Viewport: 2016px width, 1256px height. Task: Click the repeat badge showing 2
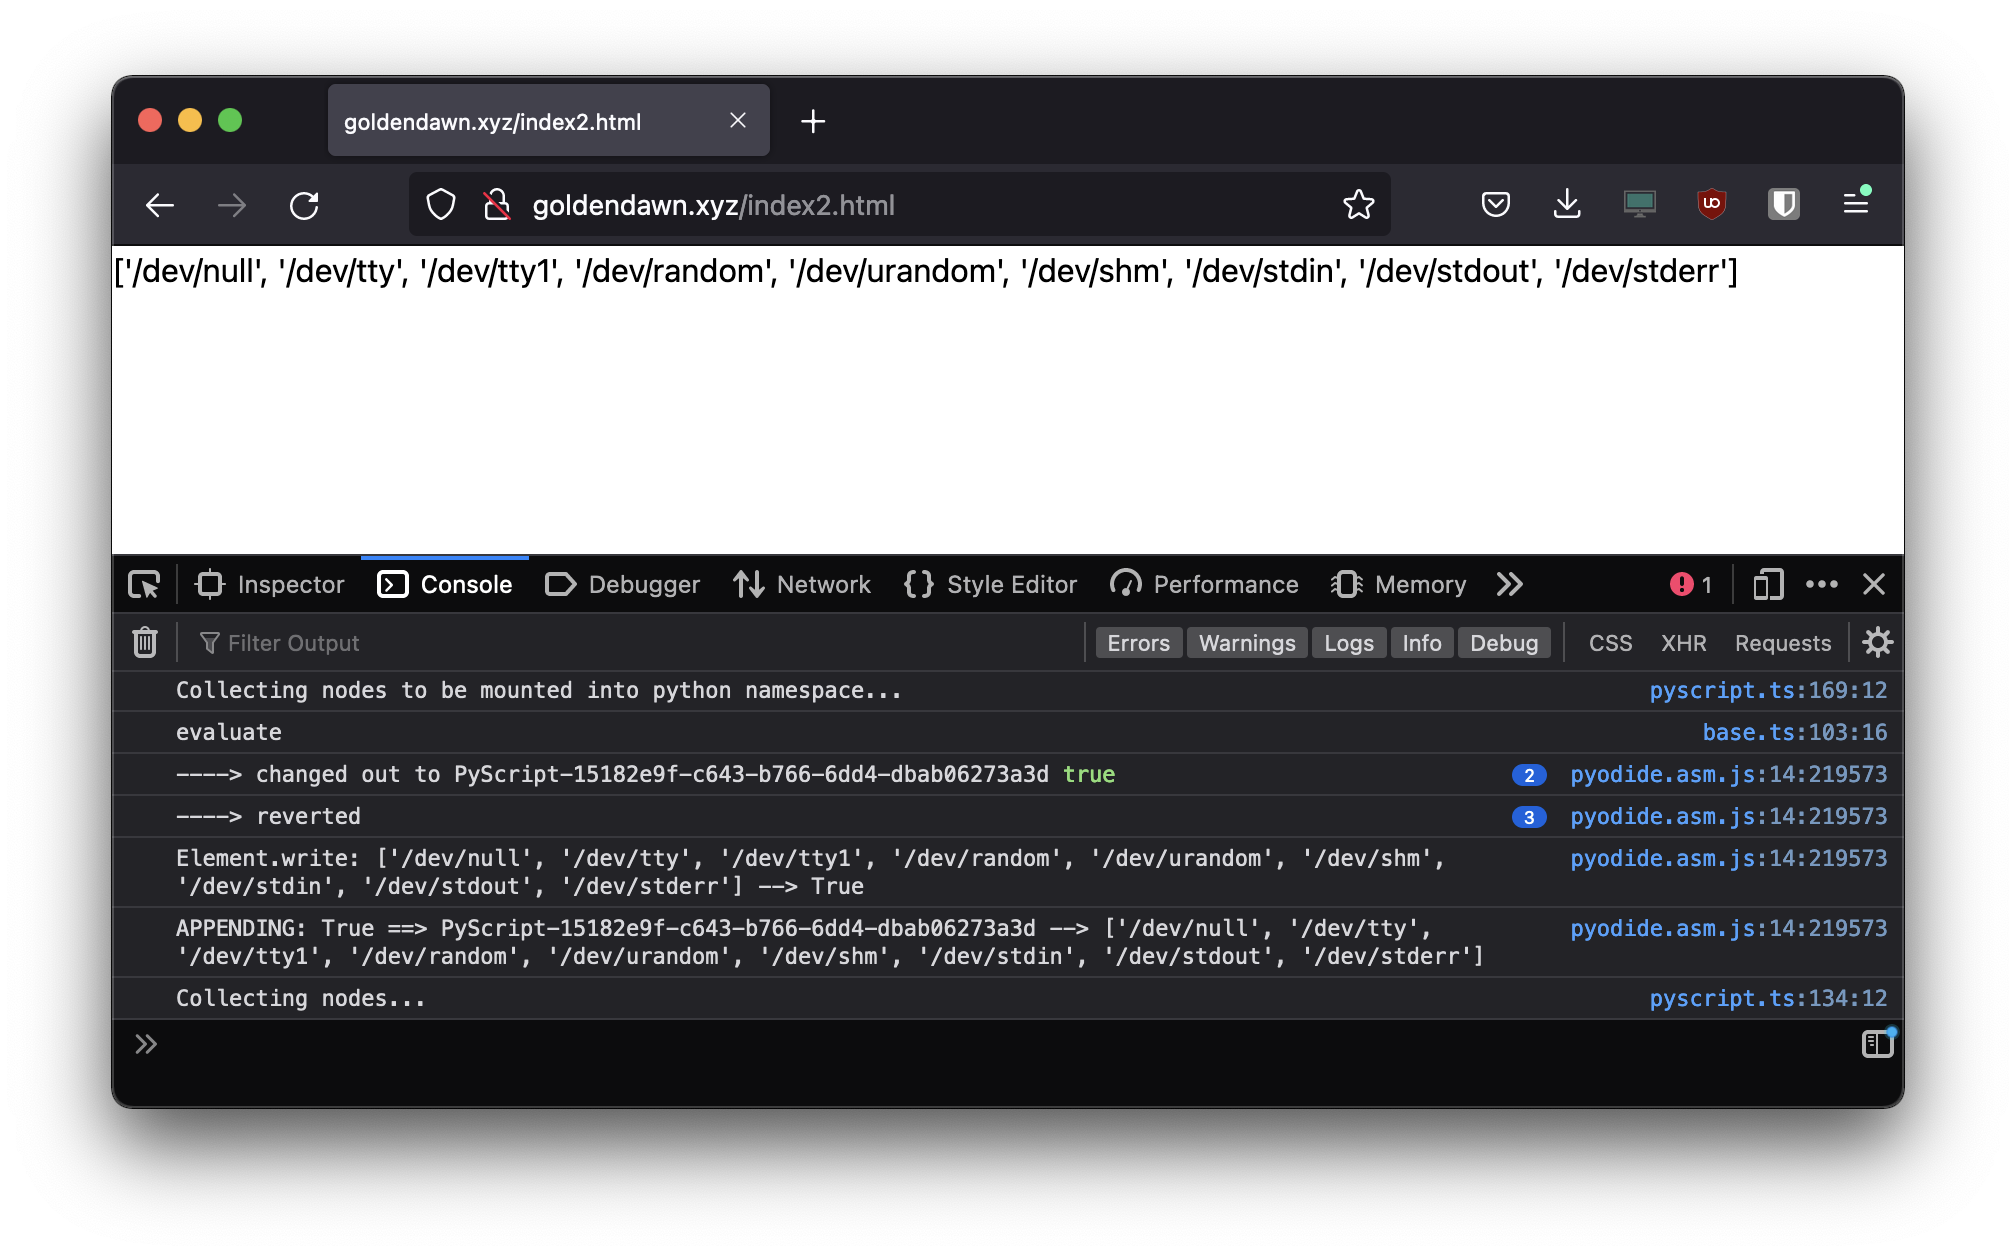[1528, 775]
